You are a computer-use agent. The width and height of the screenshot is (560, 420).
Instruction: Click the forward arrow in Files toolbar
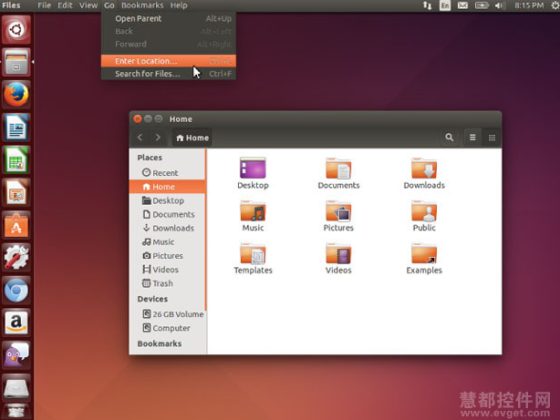[x=158, y=138]
